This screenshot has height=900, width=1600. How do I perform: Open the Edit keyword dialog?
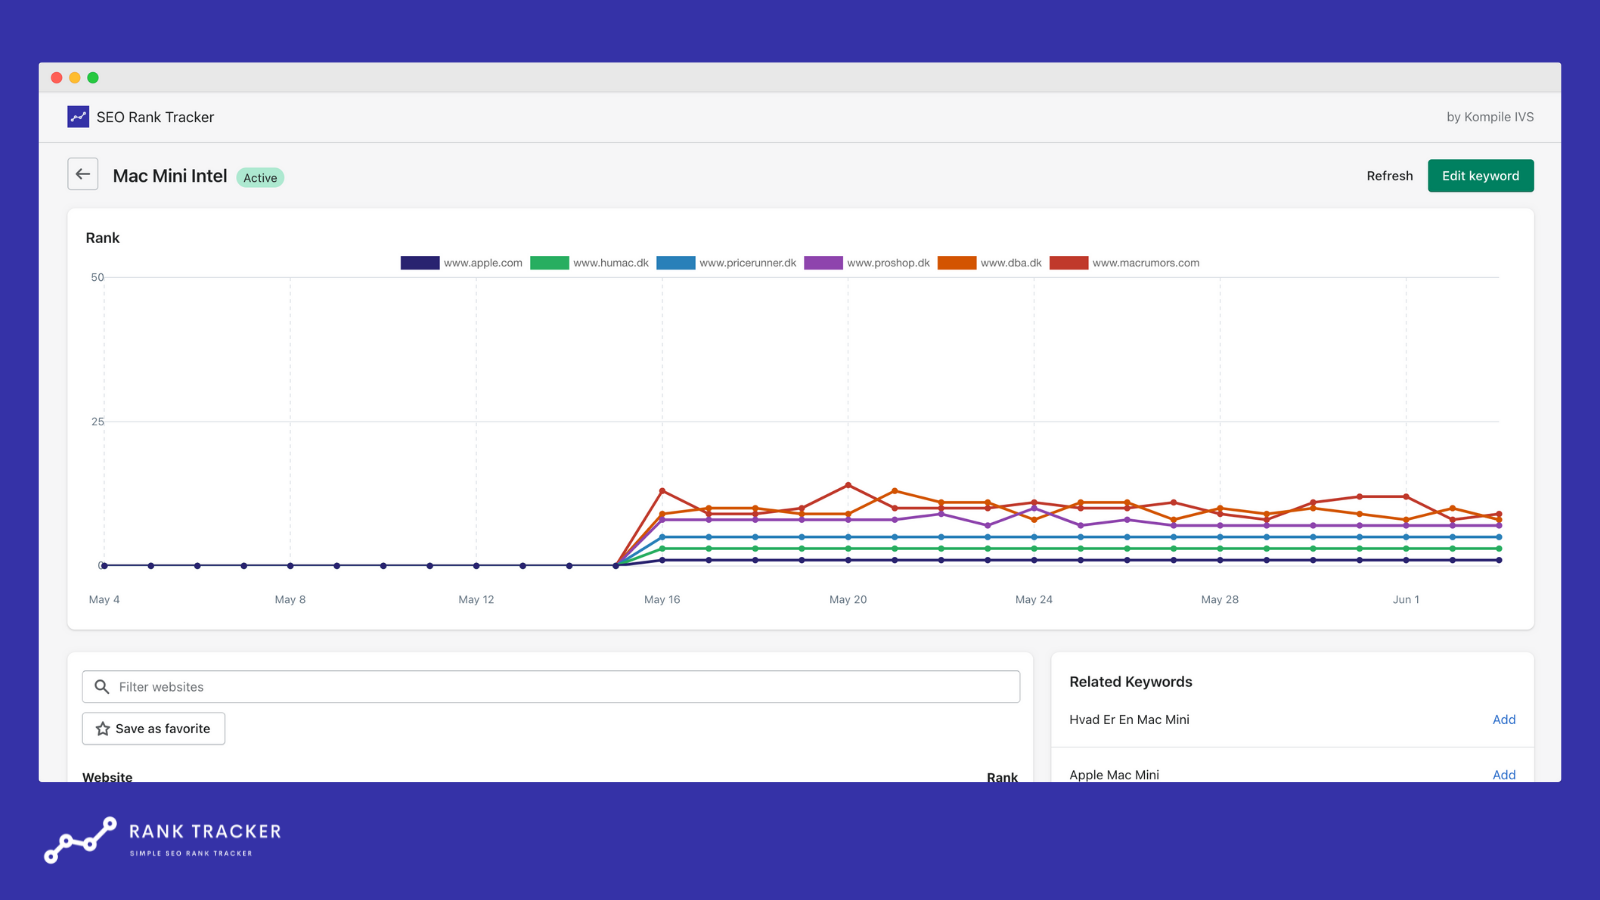1480,176
